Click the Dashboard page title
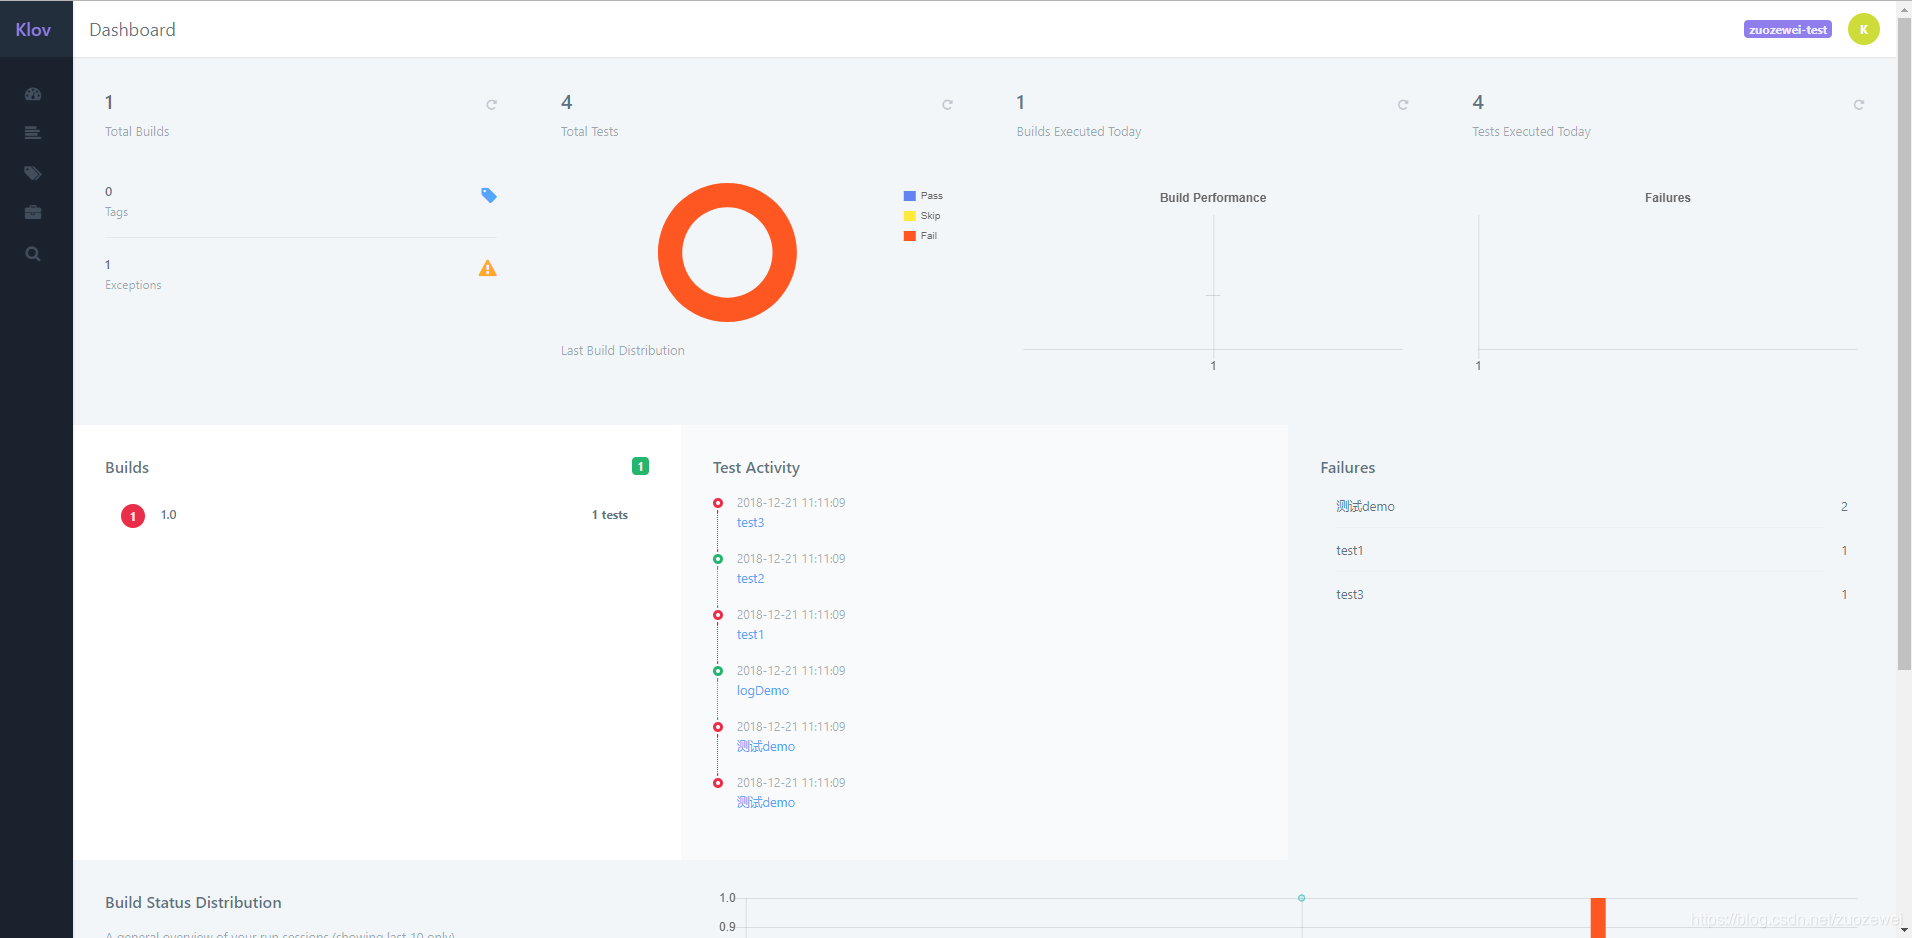Image resolution: width=1912 pixels, height=938 pixels. (132, 30)
